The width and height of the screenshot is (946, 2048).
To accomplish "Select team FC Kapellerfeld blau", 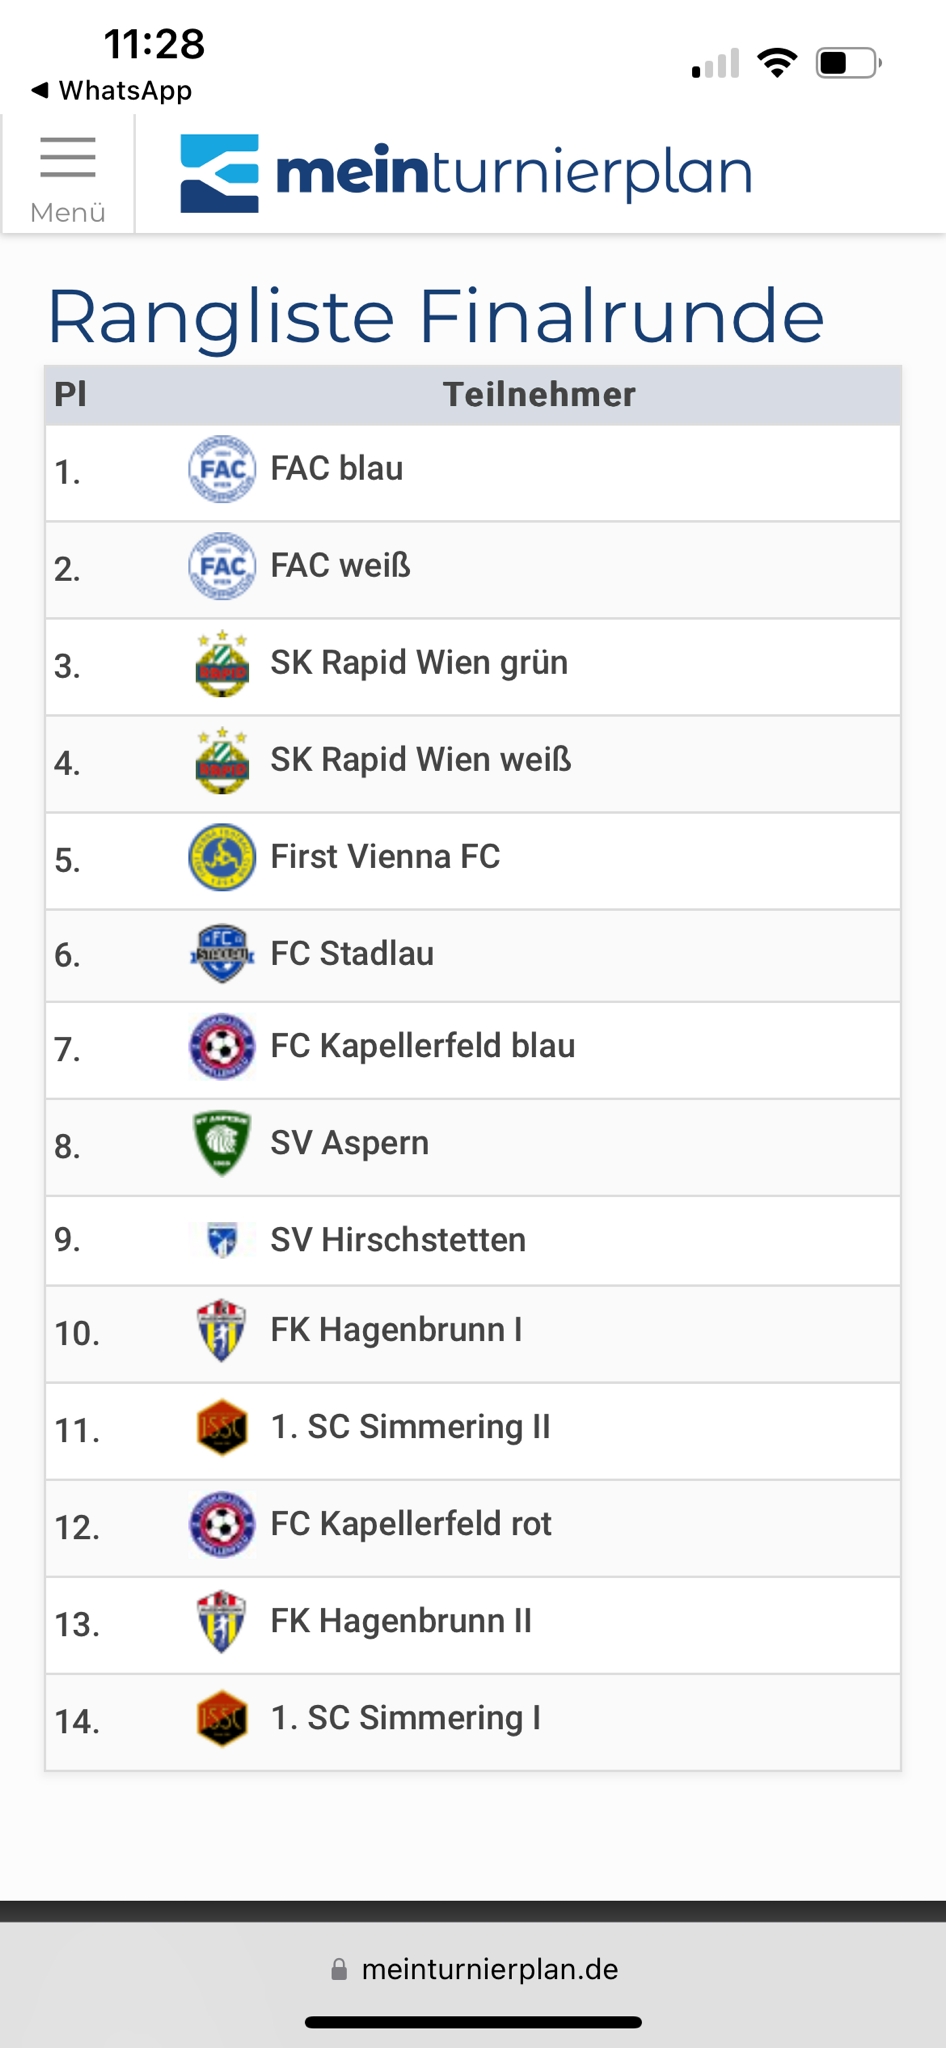I will 423,1046.
